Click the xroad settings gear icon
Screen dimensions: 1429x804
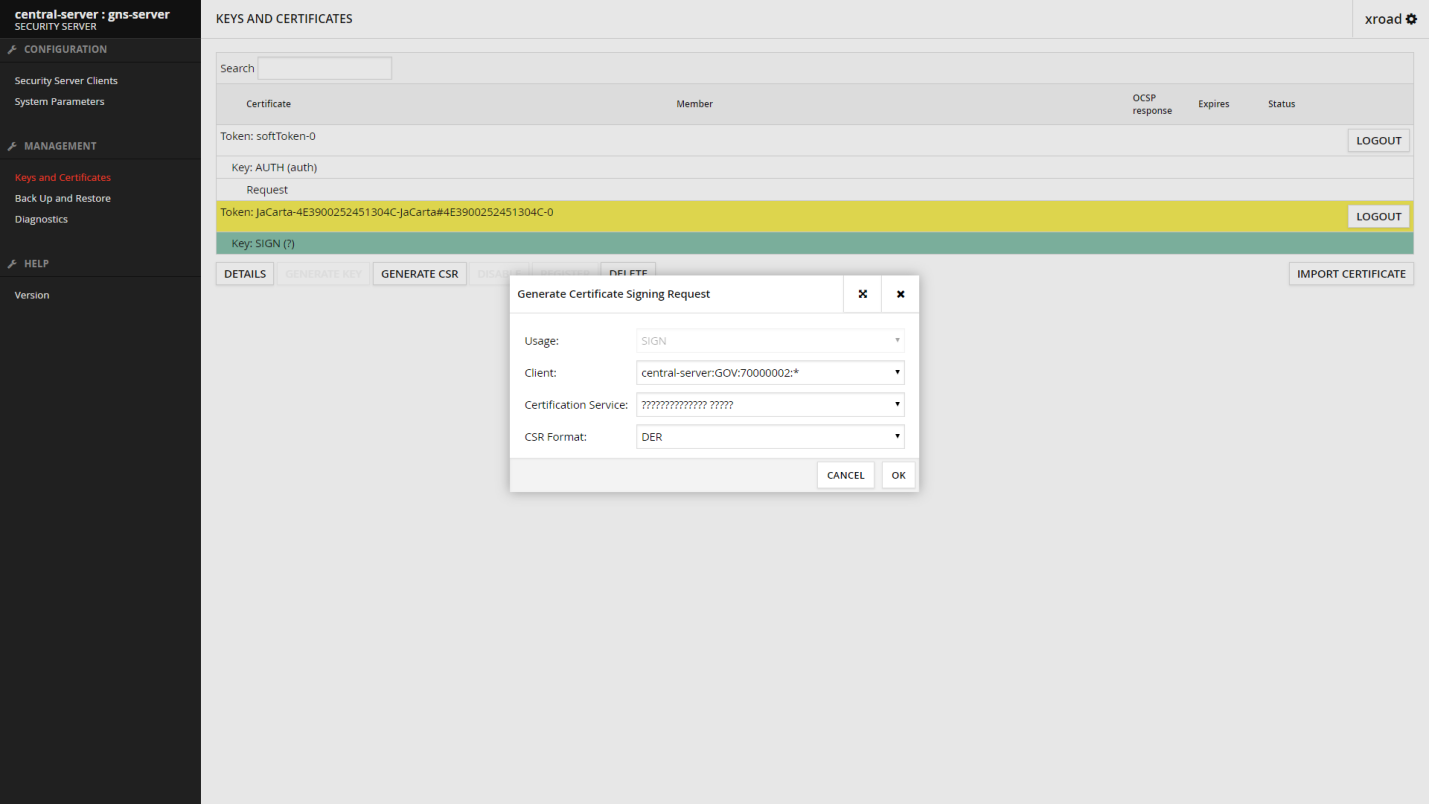coord(1411,19)
